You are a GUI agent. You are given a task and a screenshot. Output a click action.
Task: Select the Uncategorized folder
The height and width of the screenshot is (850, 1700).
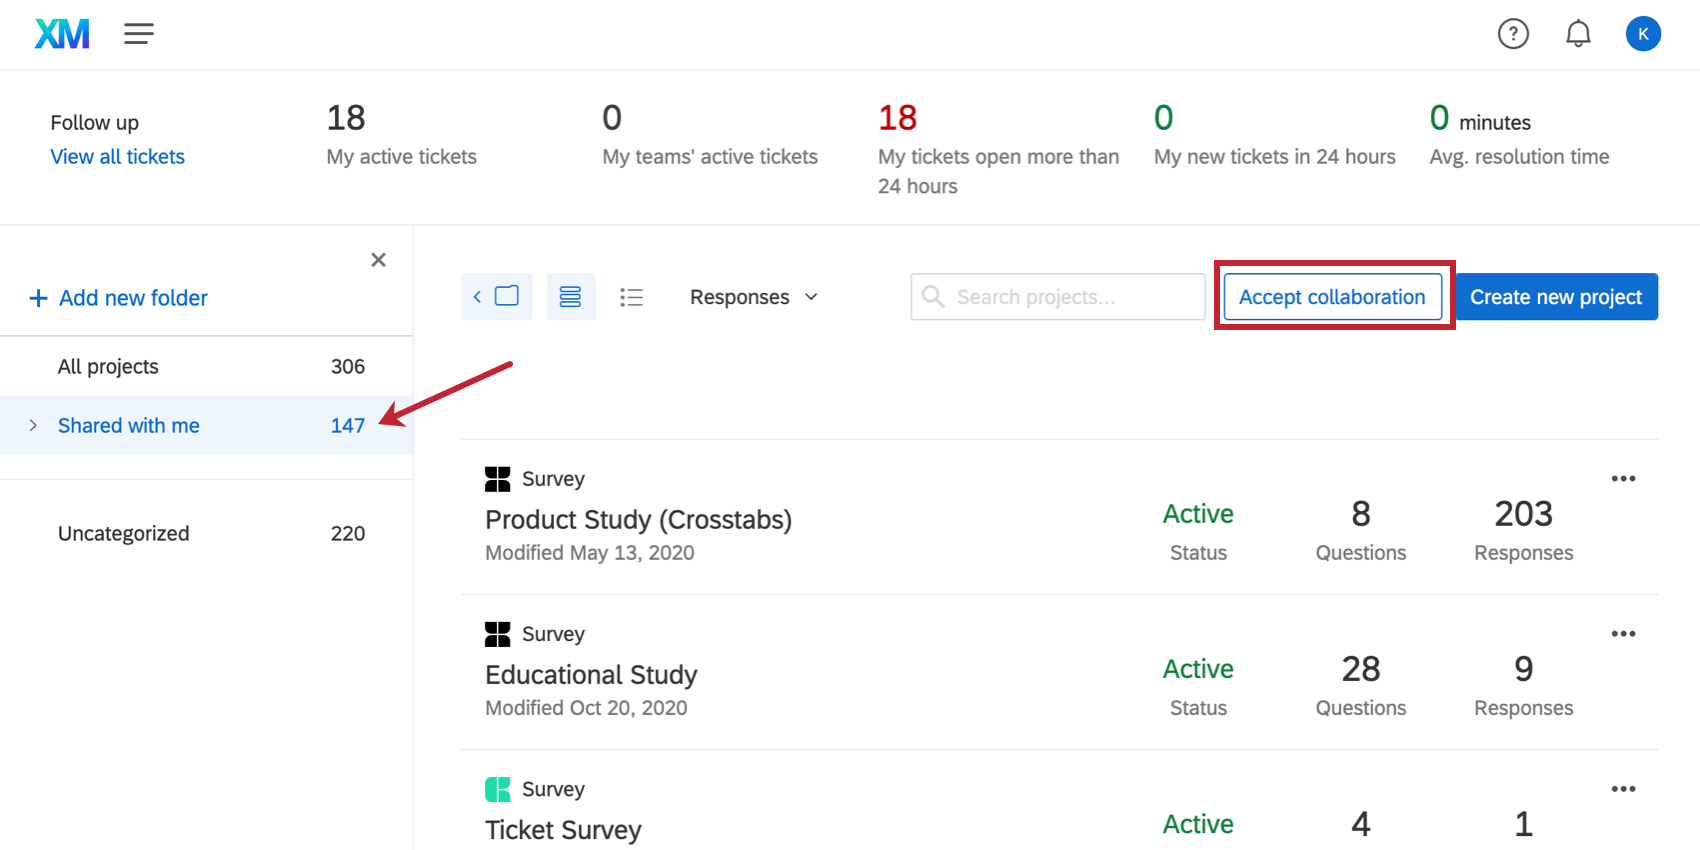coord(123,534)
